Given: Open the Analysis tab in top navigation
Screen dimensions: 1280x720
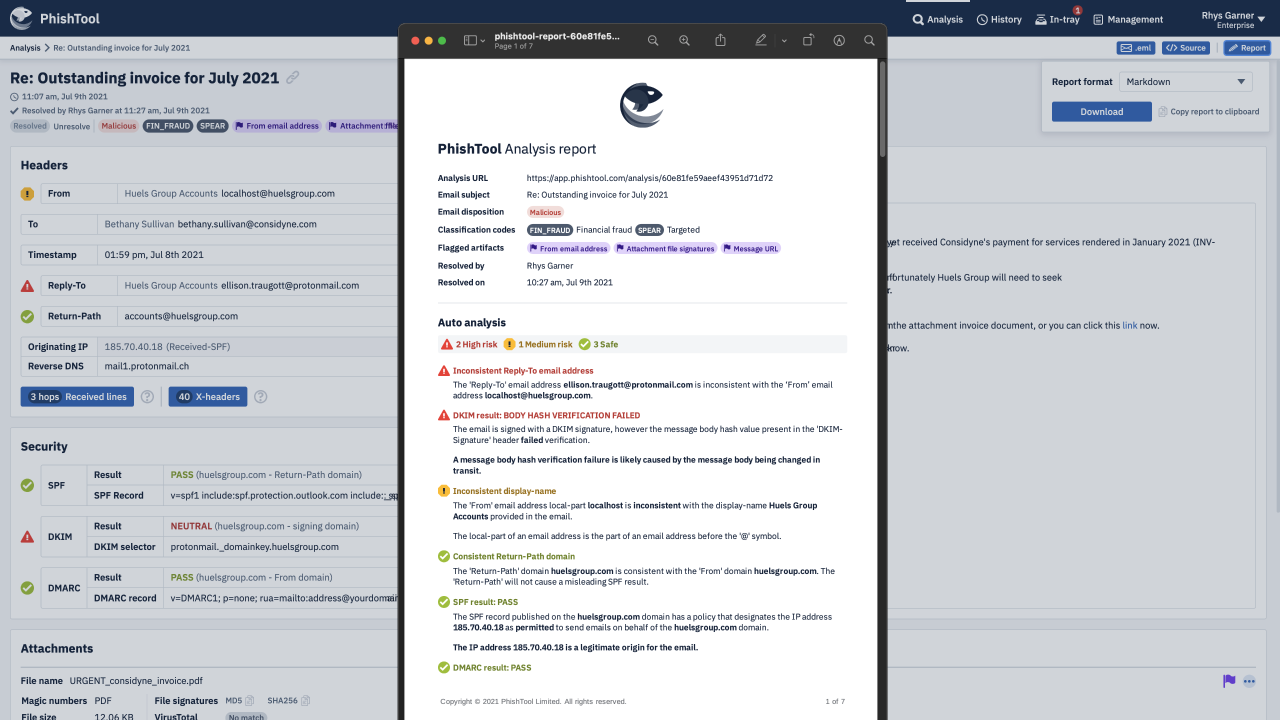Looking at the screenshot, I should tap(937, 19).
